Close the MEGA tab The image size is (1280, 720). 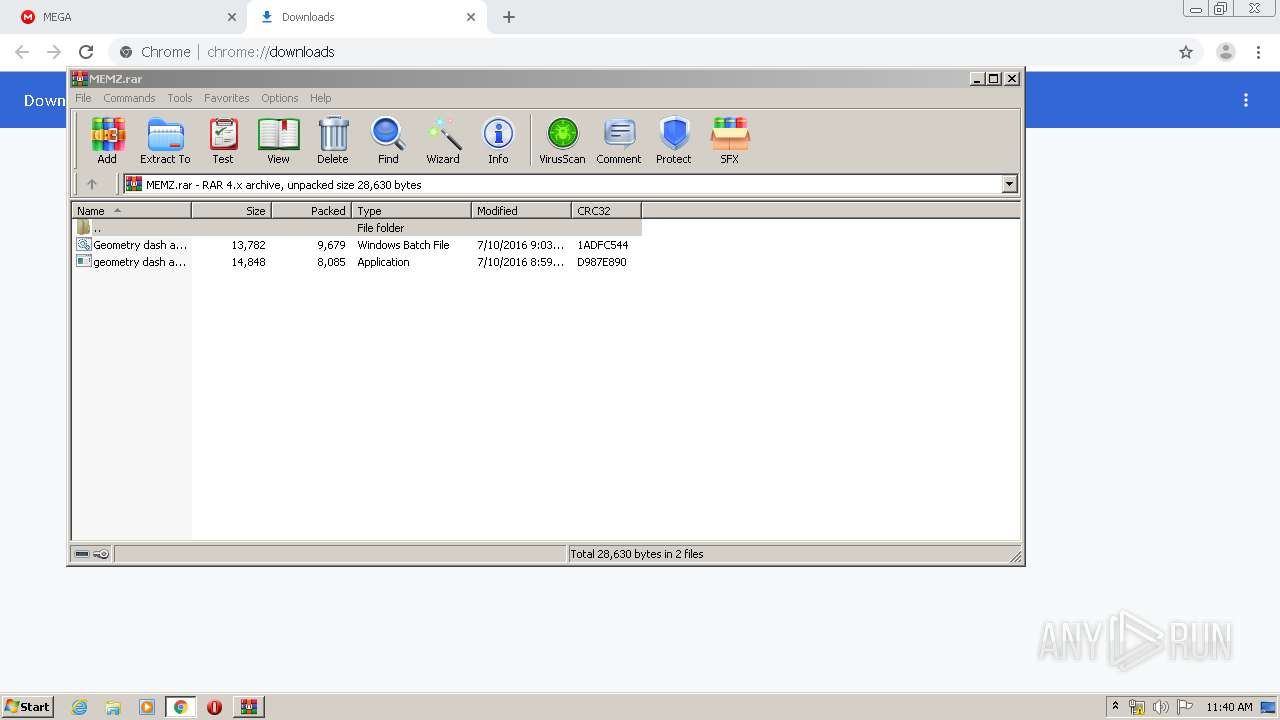click(232, 17)
